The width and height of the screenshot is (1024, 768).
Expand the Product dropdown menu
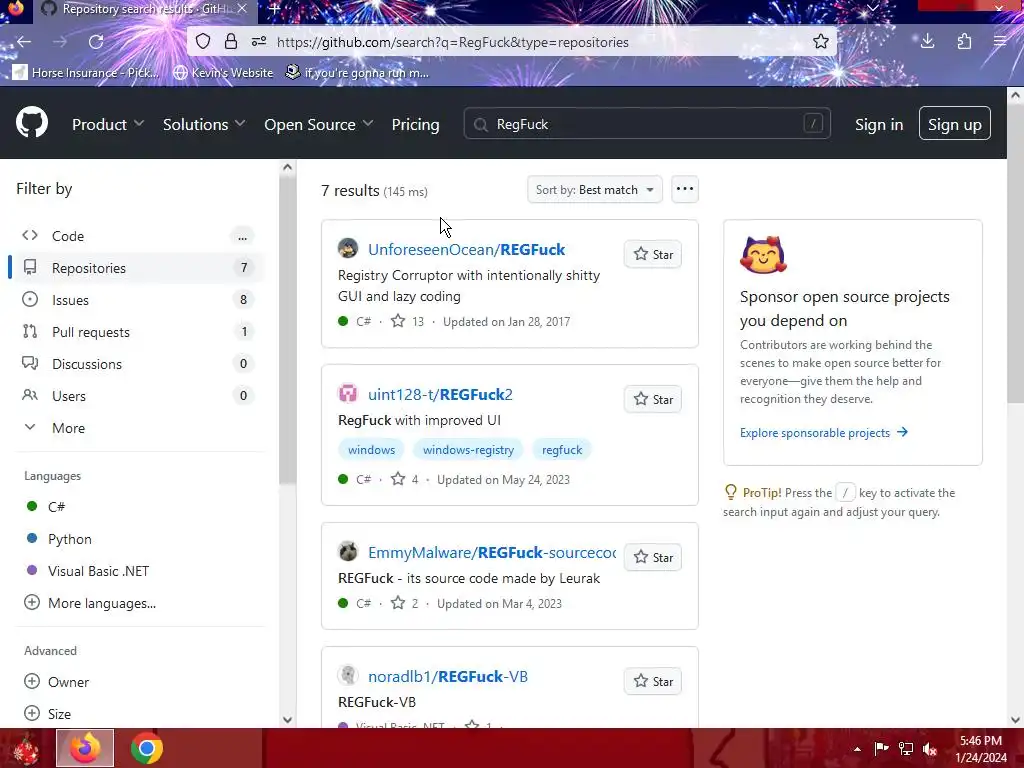(x=108, y=124)
